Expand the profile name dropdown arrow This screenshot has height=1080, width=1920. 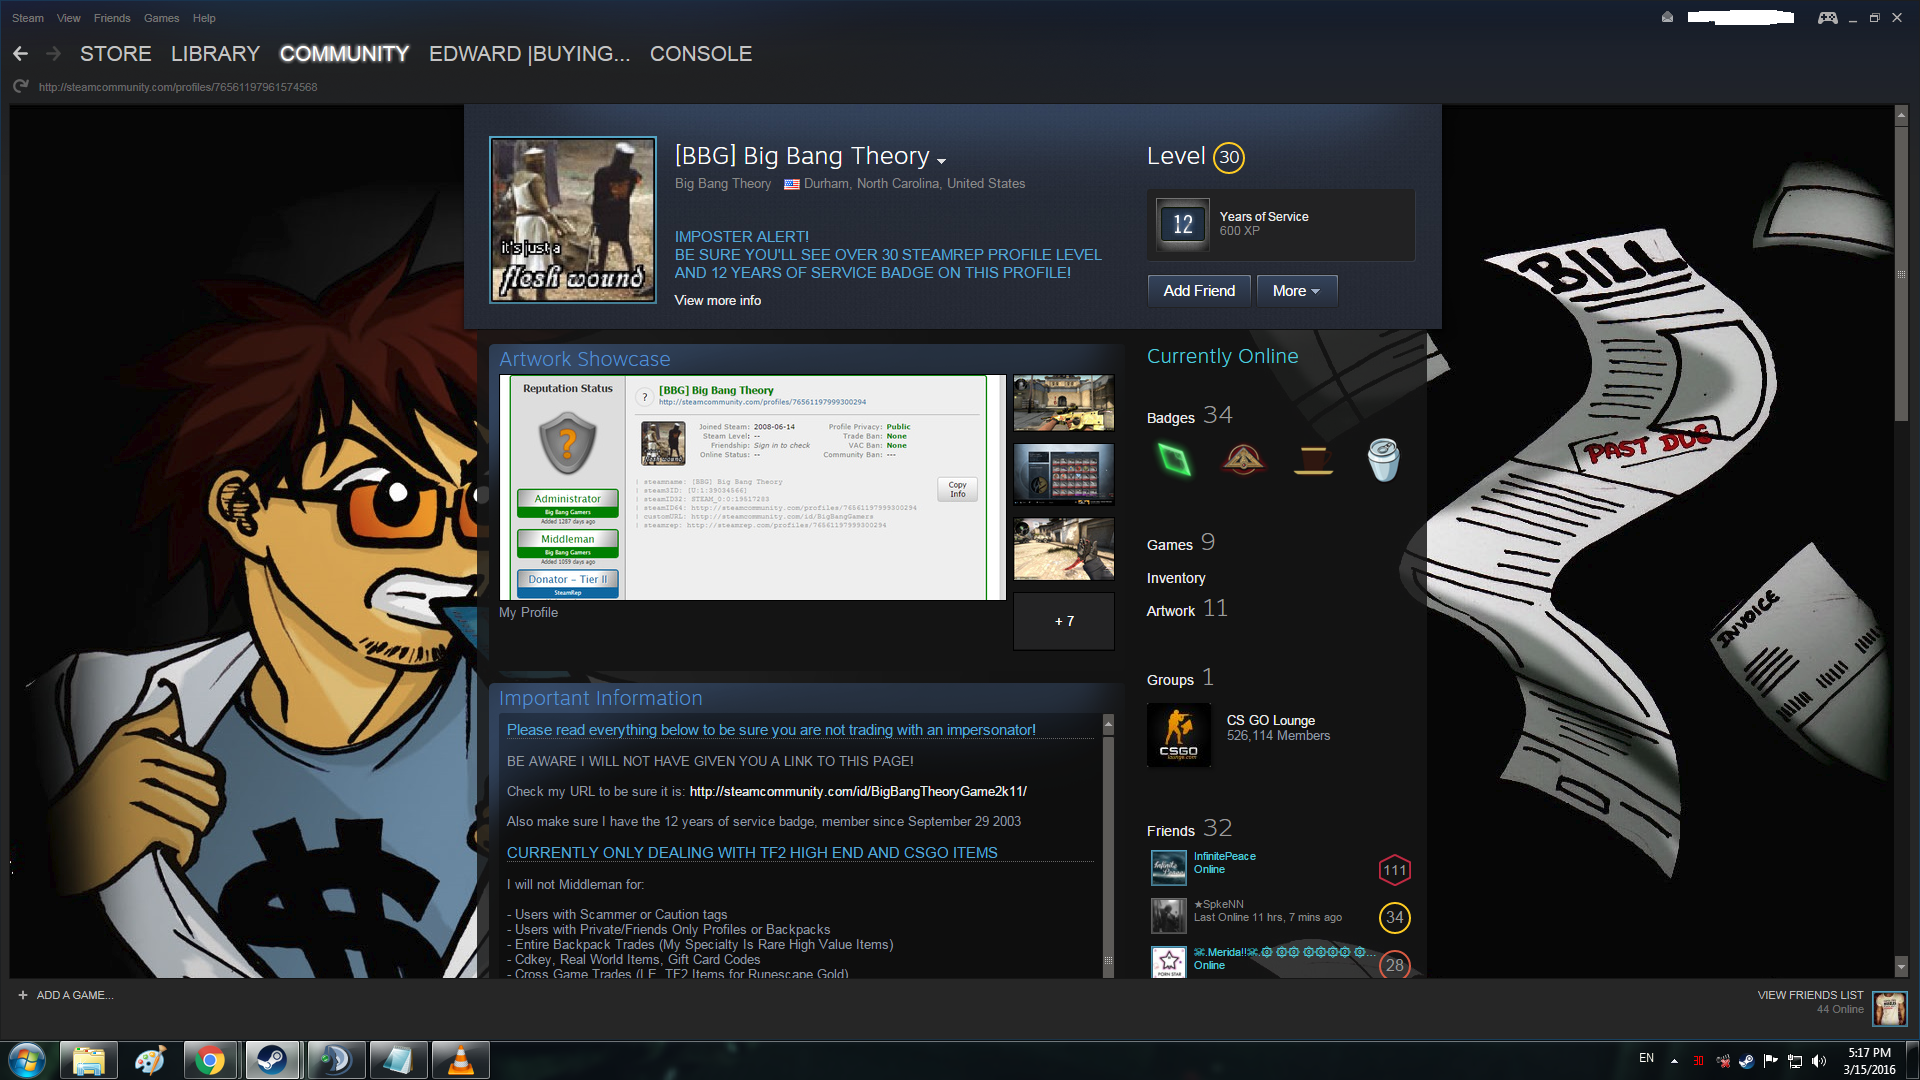click(x=941, y=160)
